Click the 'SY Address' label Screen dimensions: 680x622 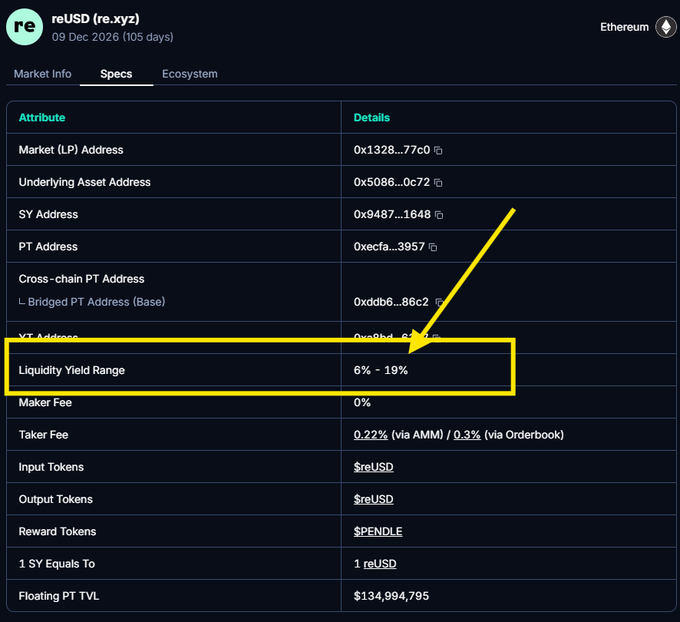pyautogui.click(x=48, y=214)
